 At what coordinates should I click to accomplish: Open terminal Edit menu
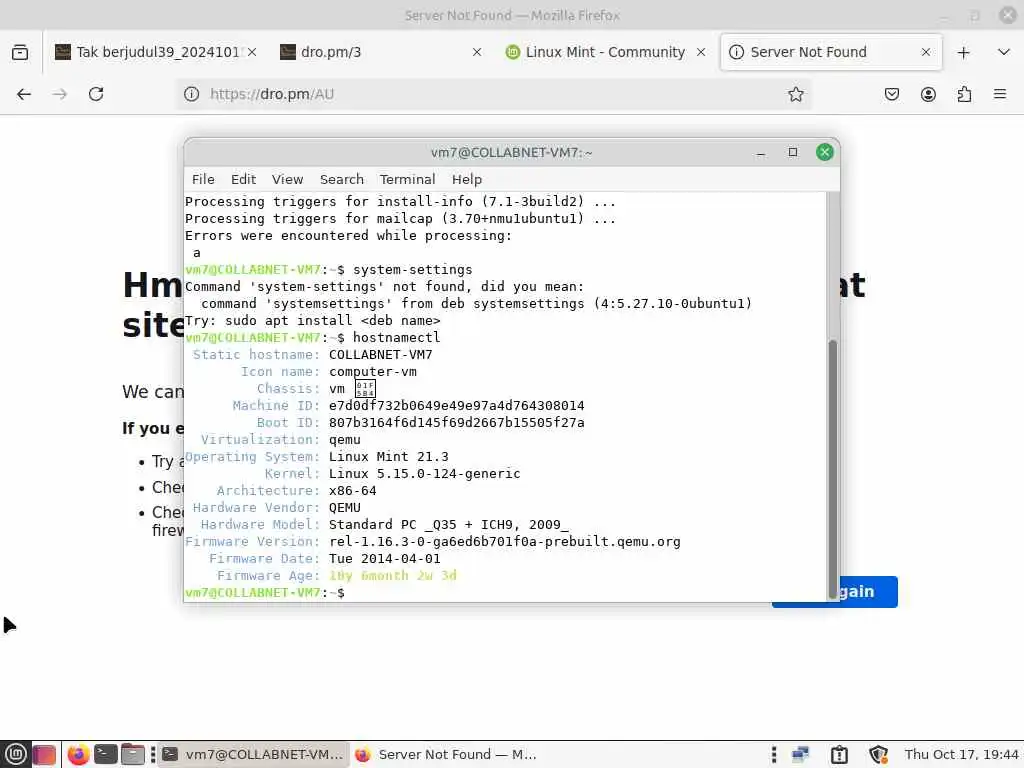pos(243,180)
